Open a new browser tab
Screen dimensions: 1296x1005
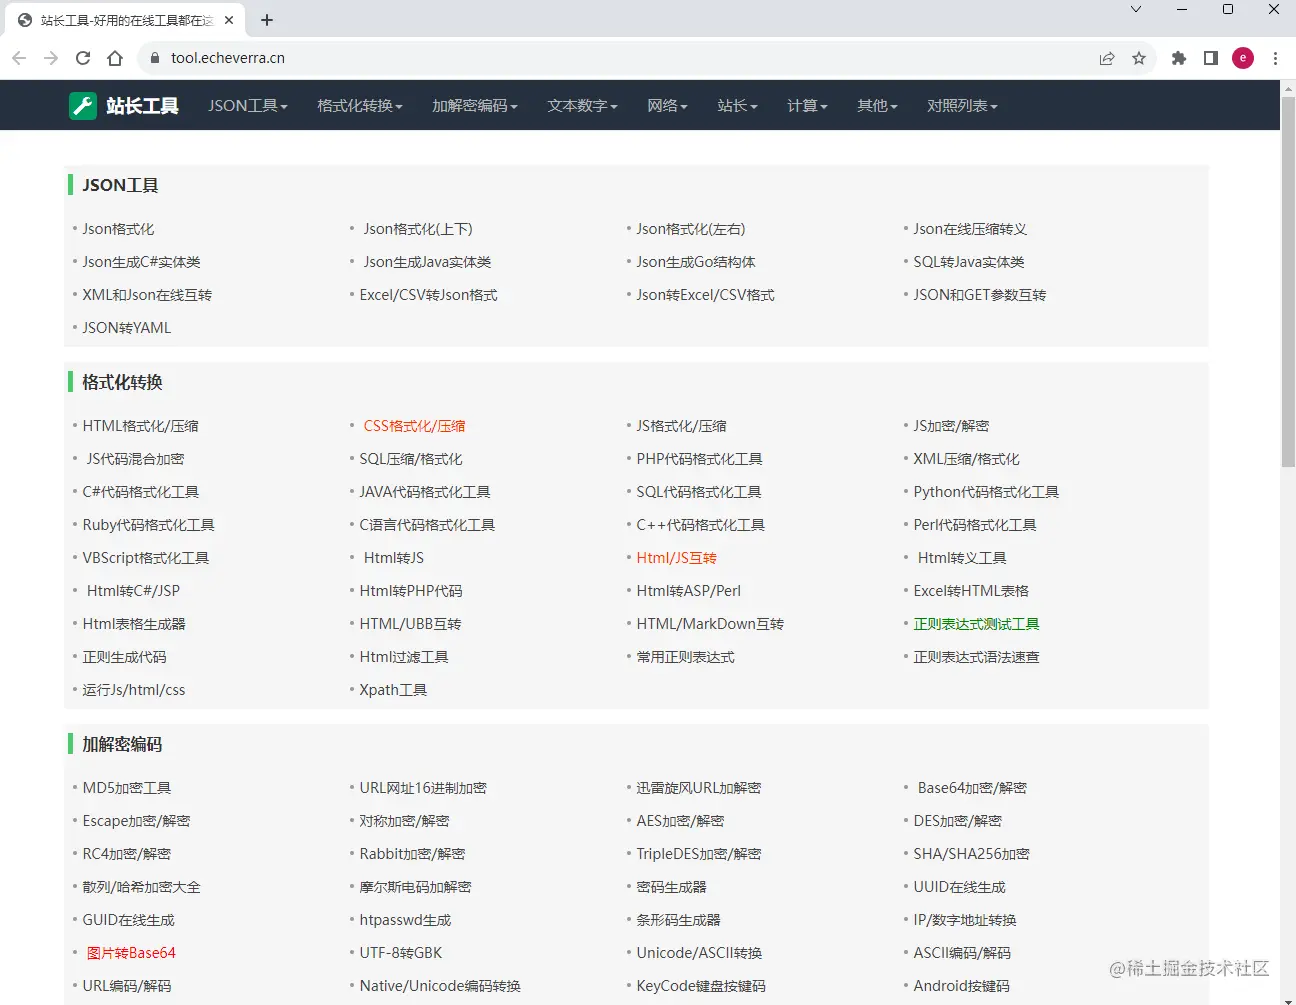[x=267, y=20]
